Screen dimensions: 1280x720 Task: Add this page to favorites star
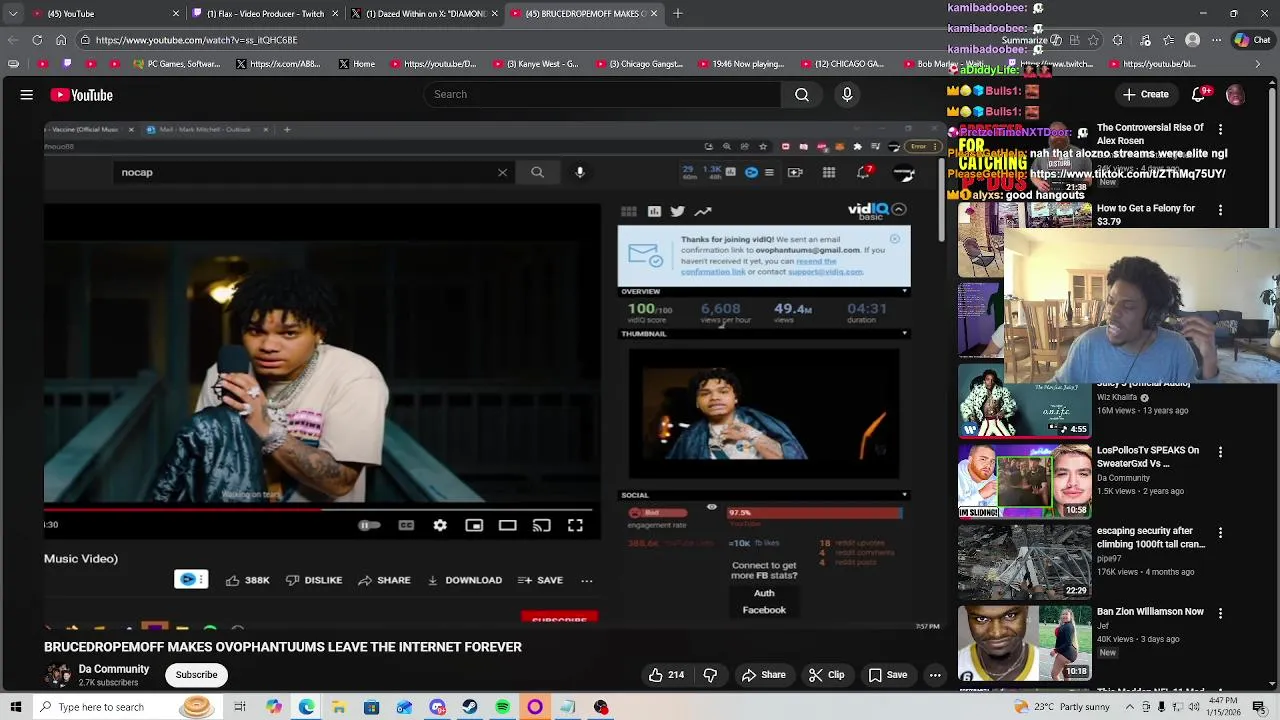tap(1093, 40)
